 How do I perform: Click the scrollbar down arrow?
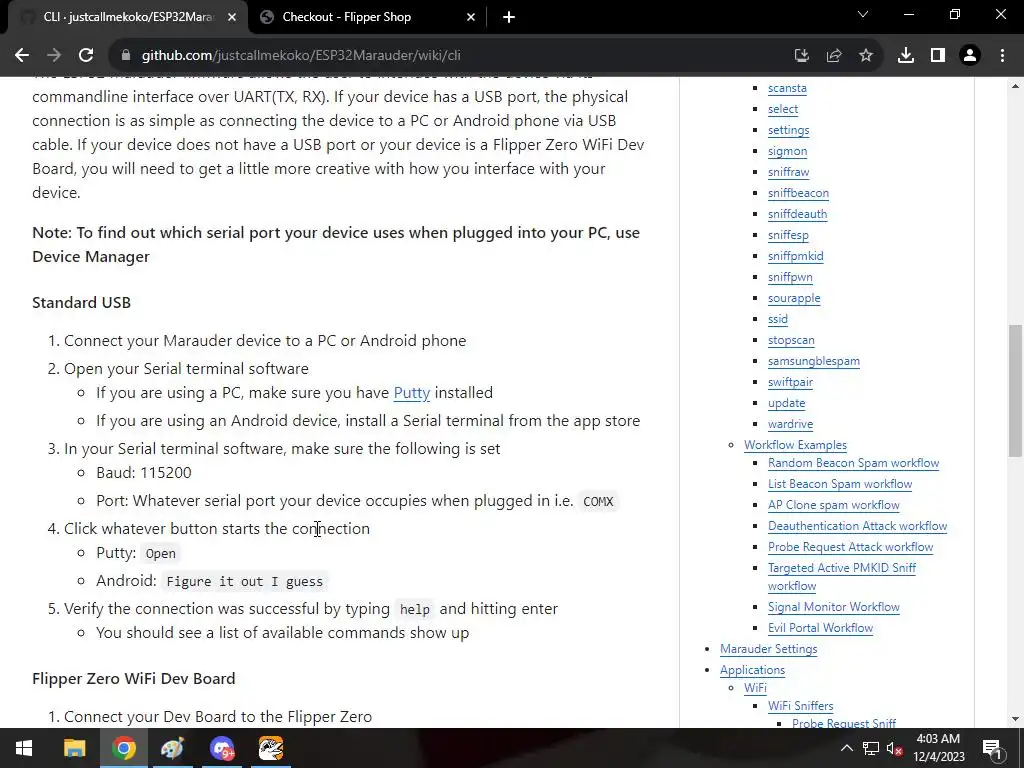click(x=1016, y=720)
